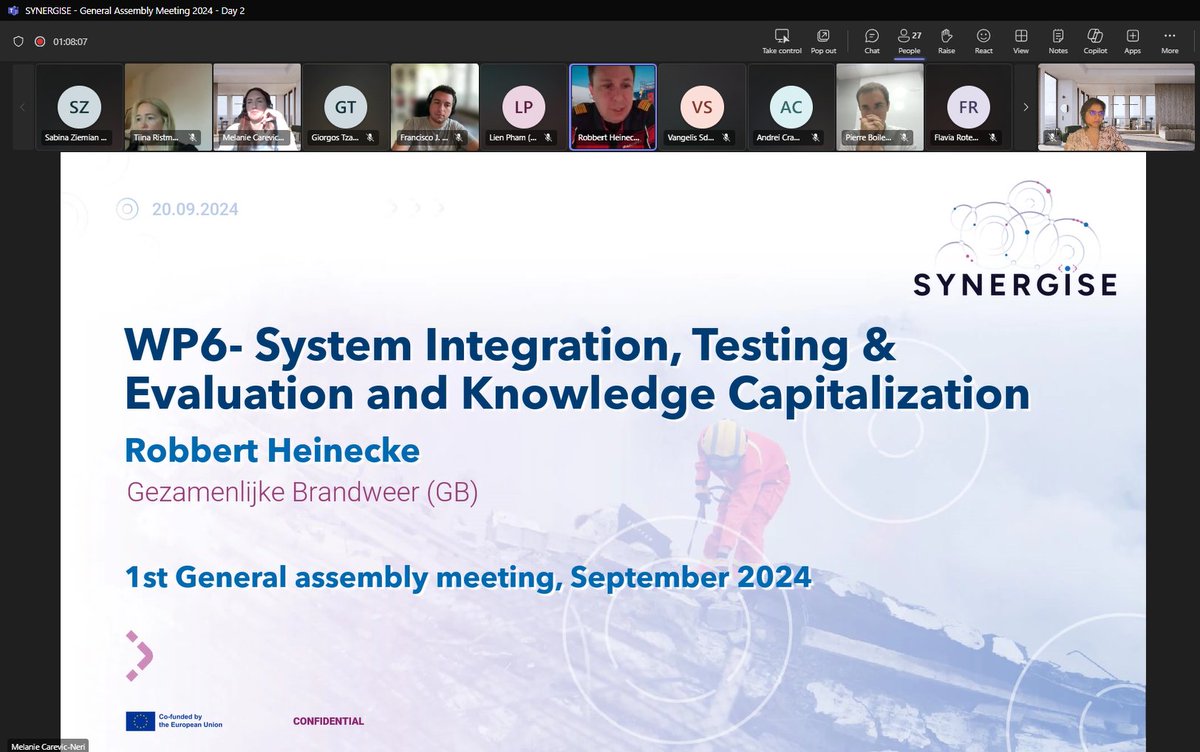Select Lien Pham's LP avatar tile
This screenshot has height=752, width=1200.
[524, 107]
